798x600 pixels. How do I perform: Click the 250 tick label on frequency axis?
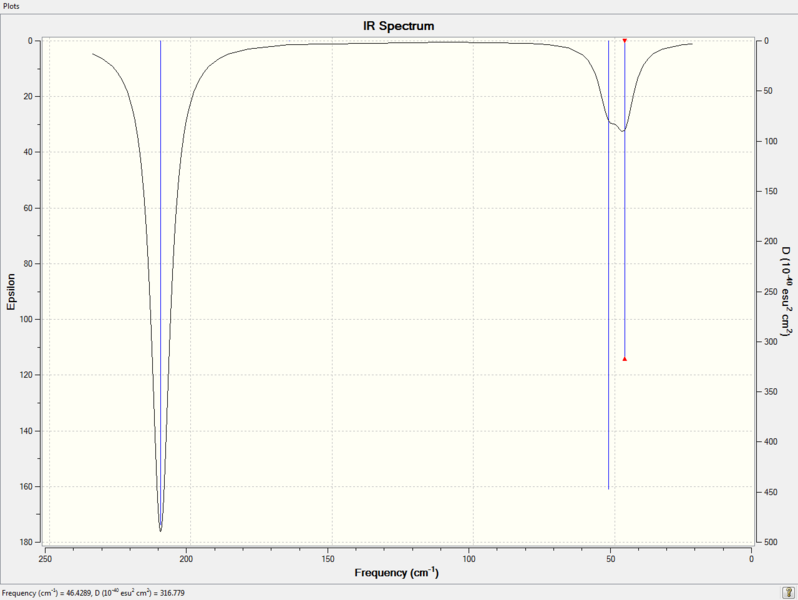coord(45,559)
